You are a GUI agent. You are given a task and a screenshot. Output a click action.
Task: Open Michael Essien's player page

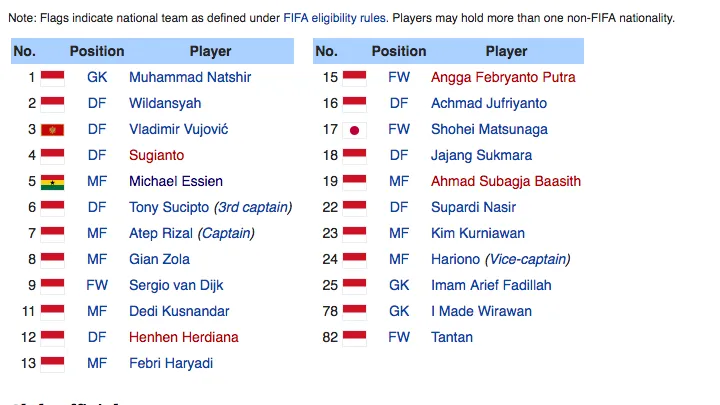(x=176, y=181)
